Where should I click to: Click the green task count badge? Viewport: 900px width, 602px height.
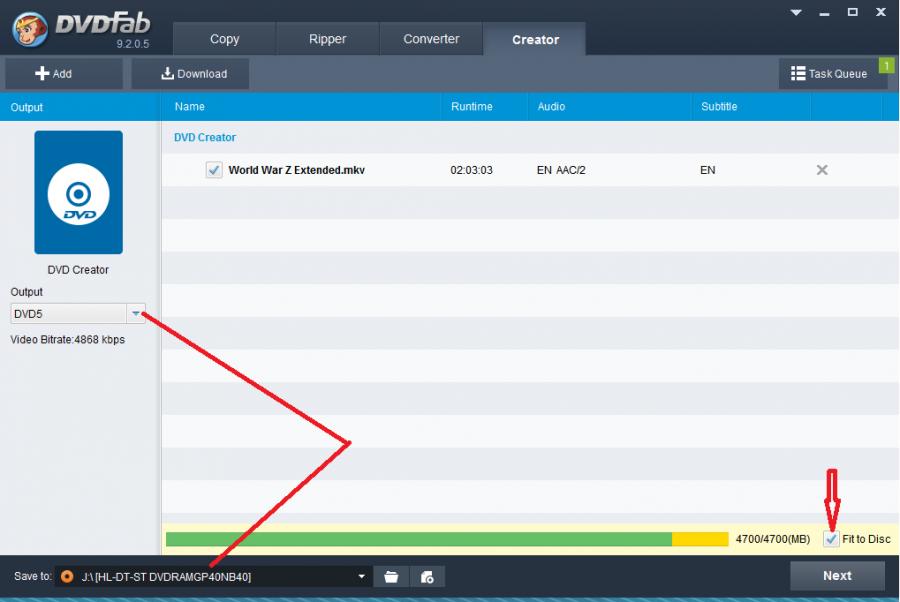coord(886,65)
